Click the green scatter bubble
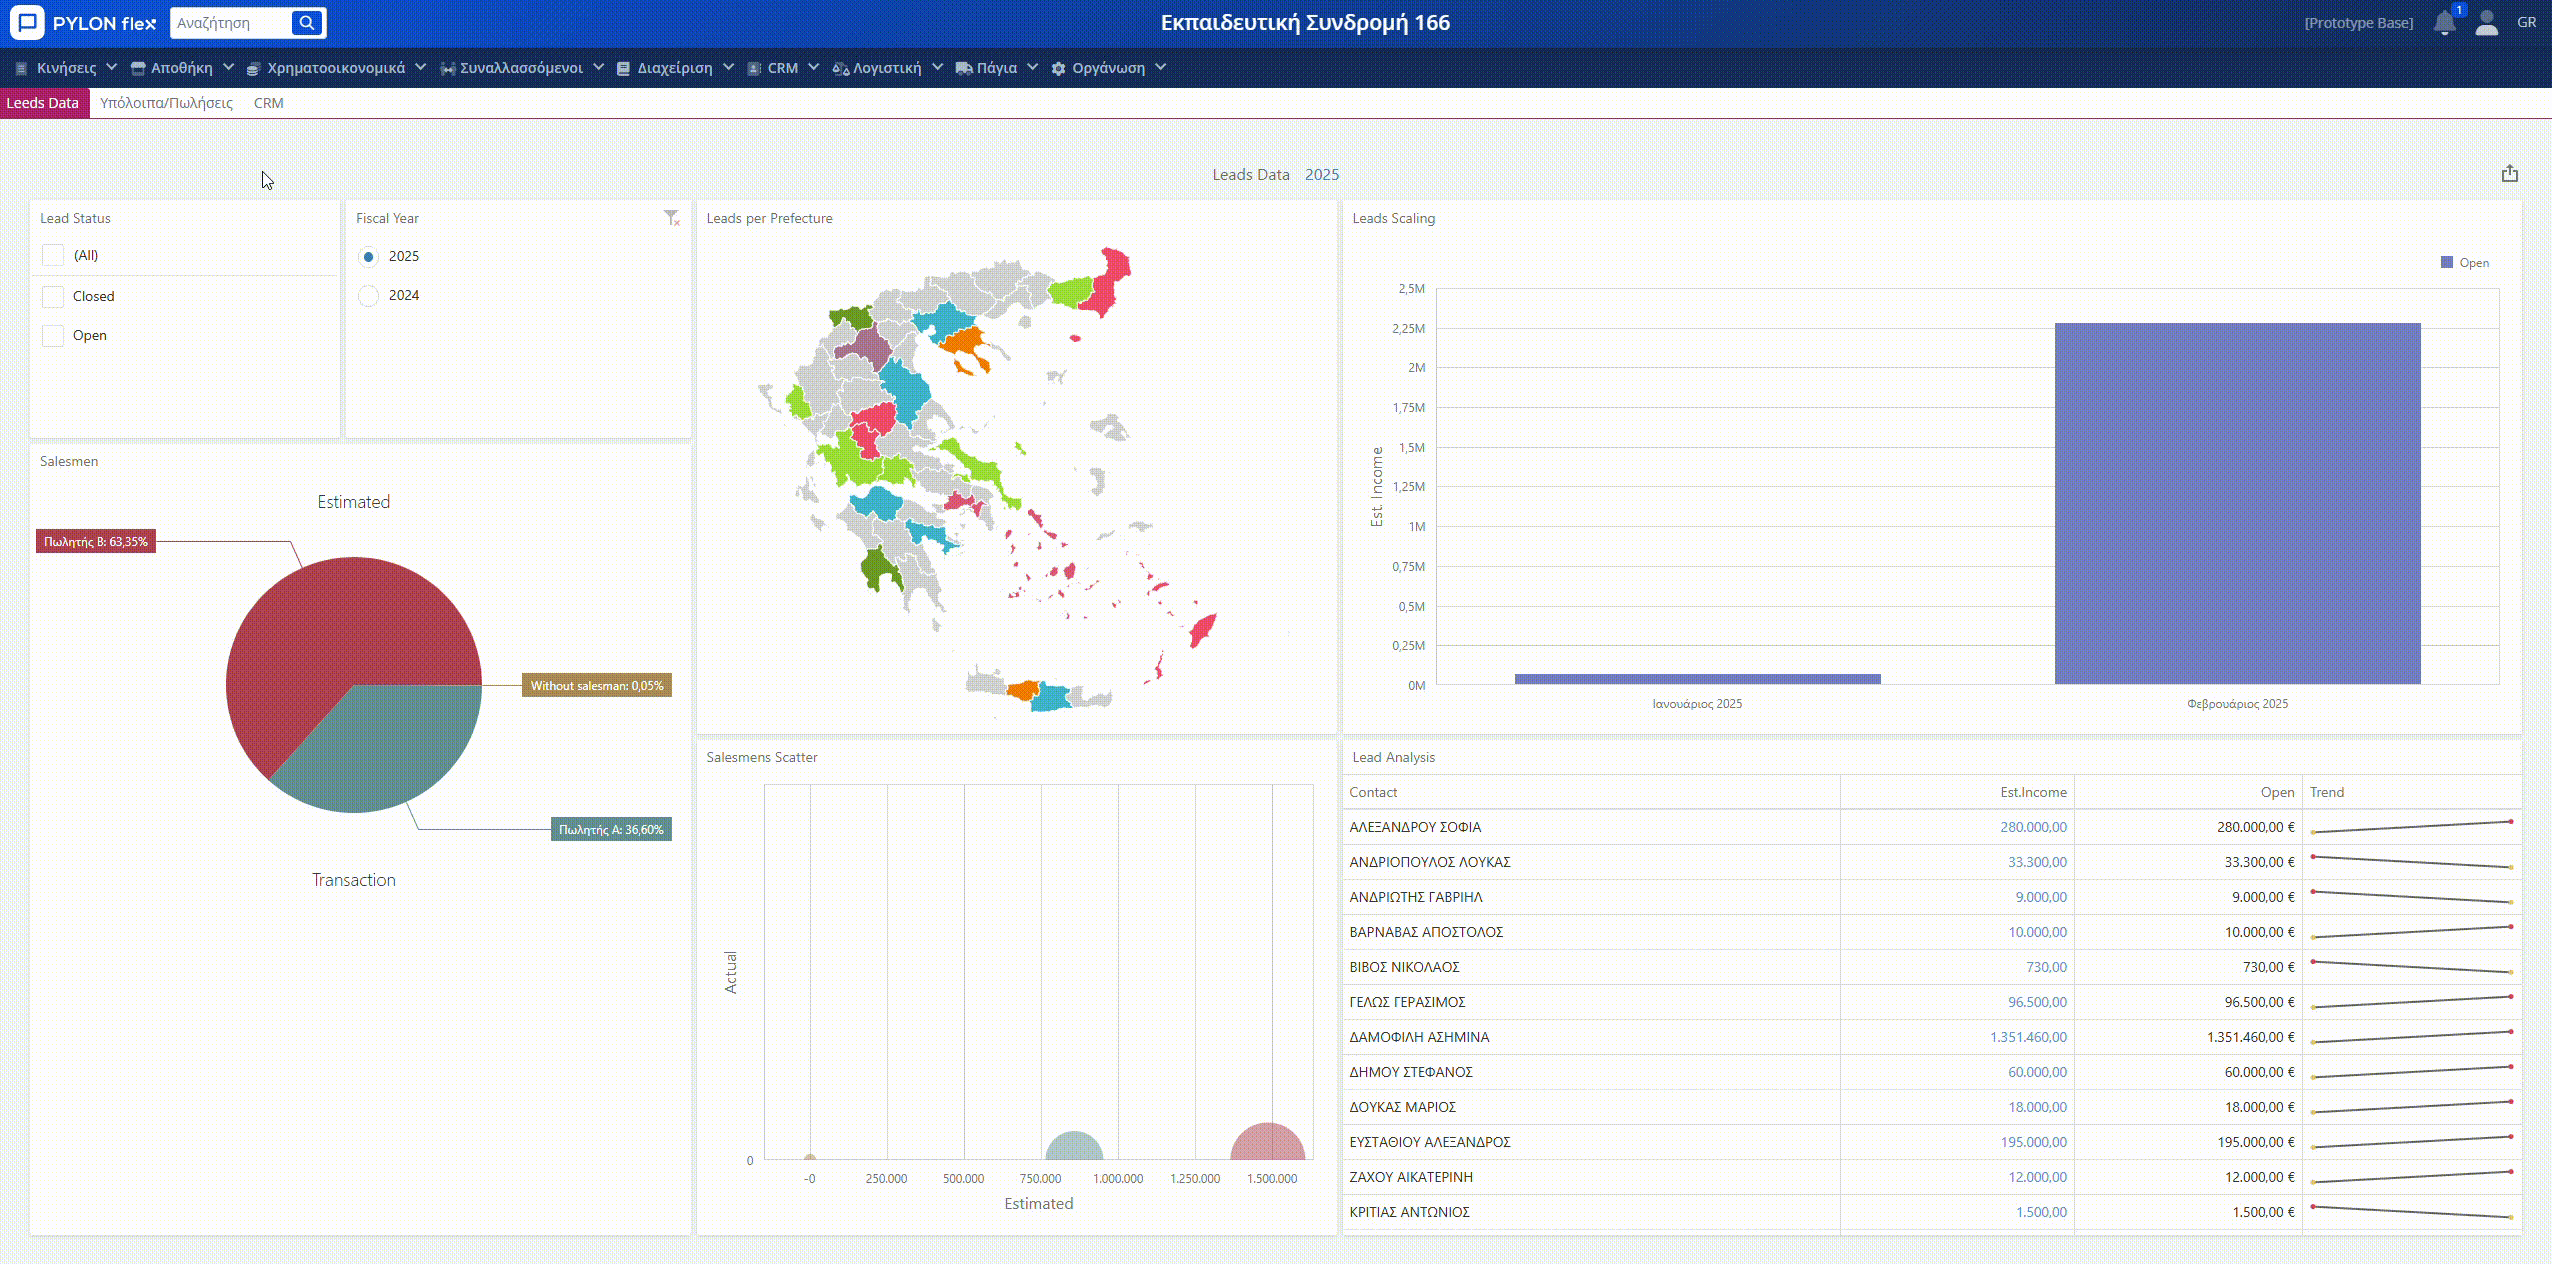The width and height of the screenshot is (2552, 1264). (1074, 1146)
